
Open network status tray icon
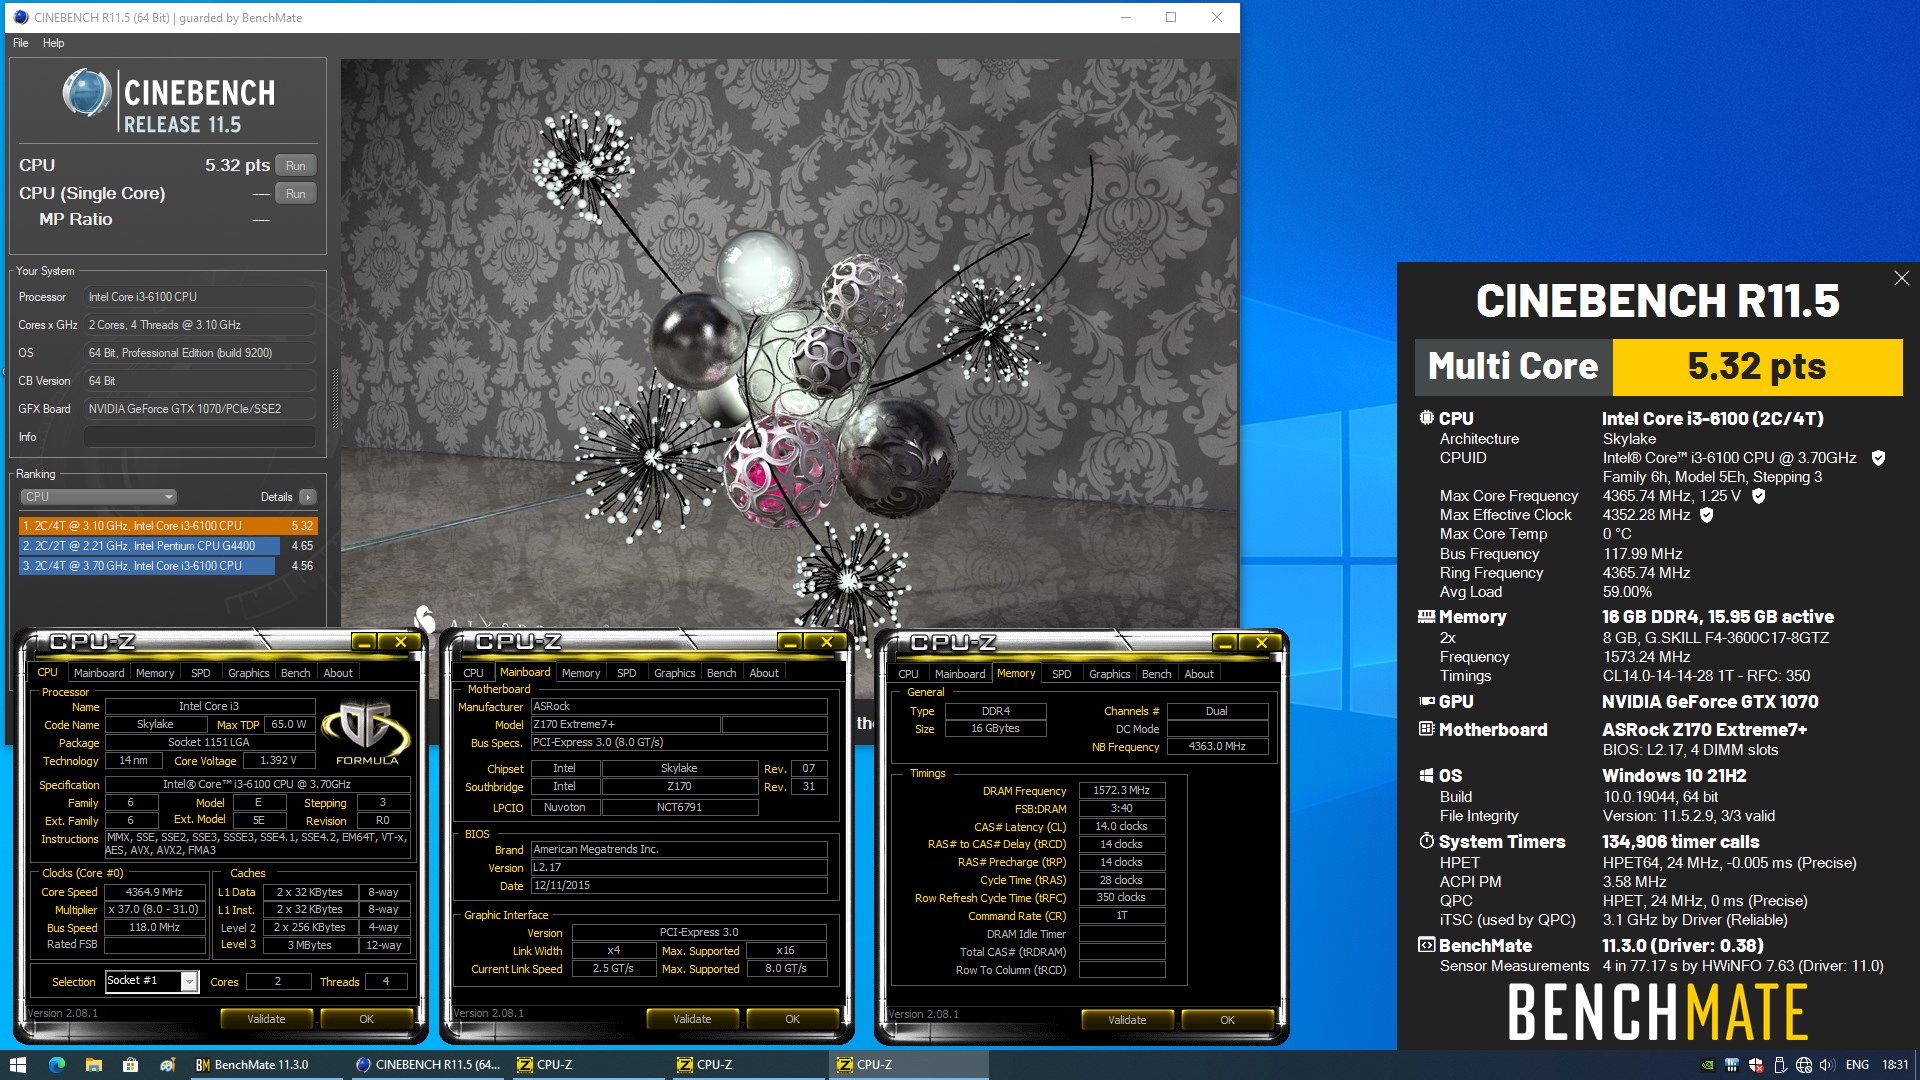1804,1065
